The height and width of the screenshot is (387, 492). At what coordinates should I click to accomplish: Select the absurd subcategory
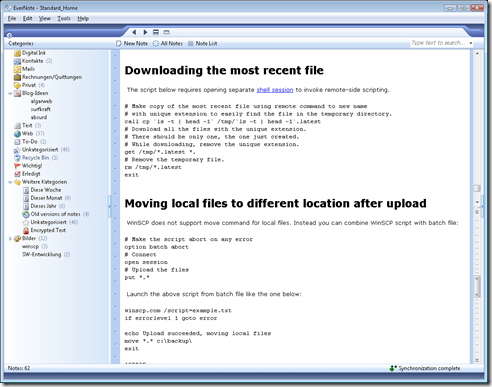click(39, 117)
